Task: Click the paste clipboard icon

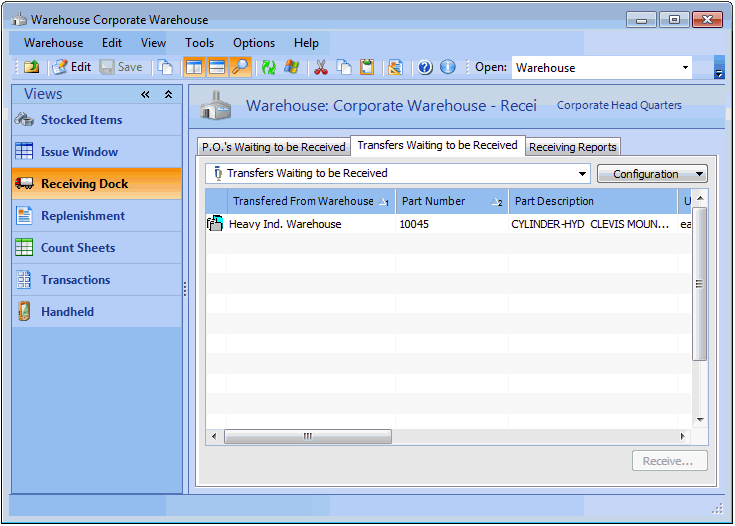Action: click(367, 68)
